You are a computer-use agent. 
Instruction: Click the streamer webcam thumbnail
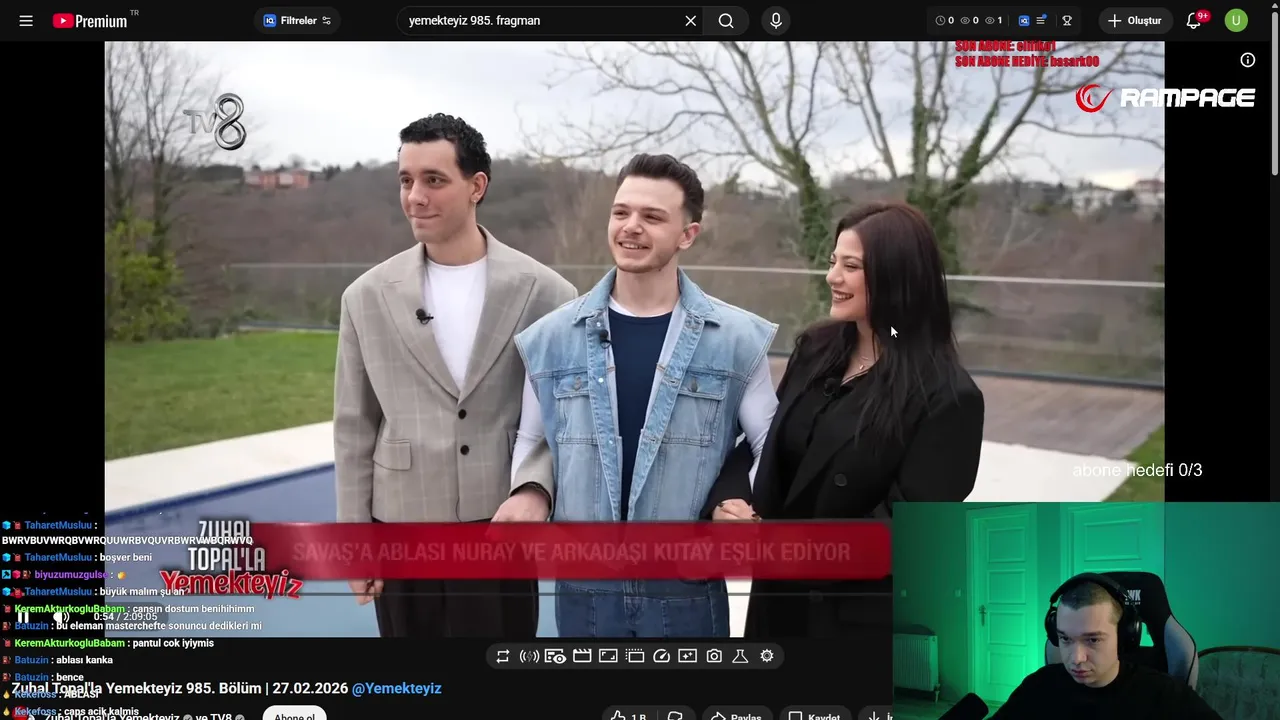tap(1086, 611)
